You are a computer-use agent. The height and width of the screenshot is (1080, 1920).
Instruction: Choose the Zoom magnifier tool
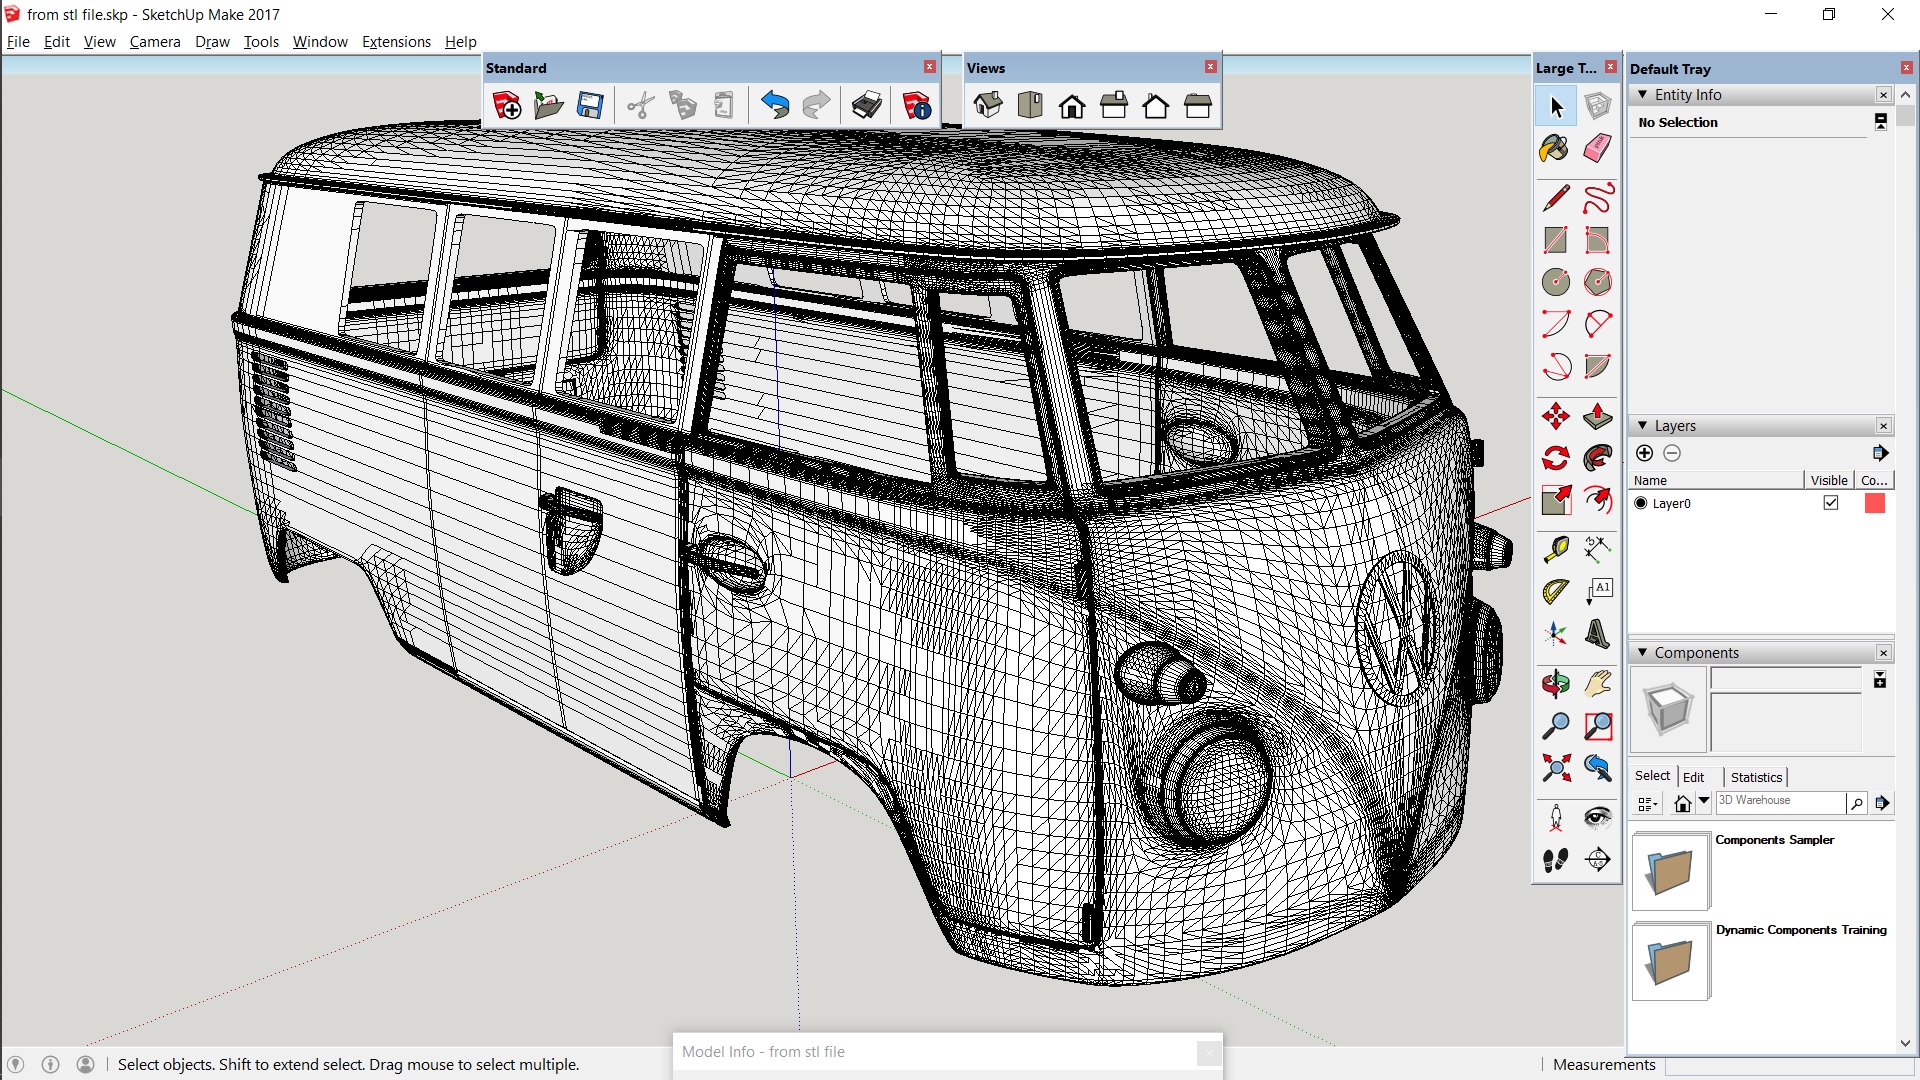(1555, 726)
